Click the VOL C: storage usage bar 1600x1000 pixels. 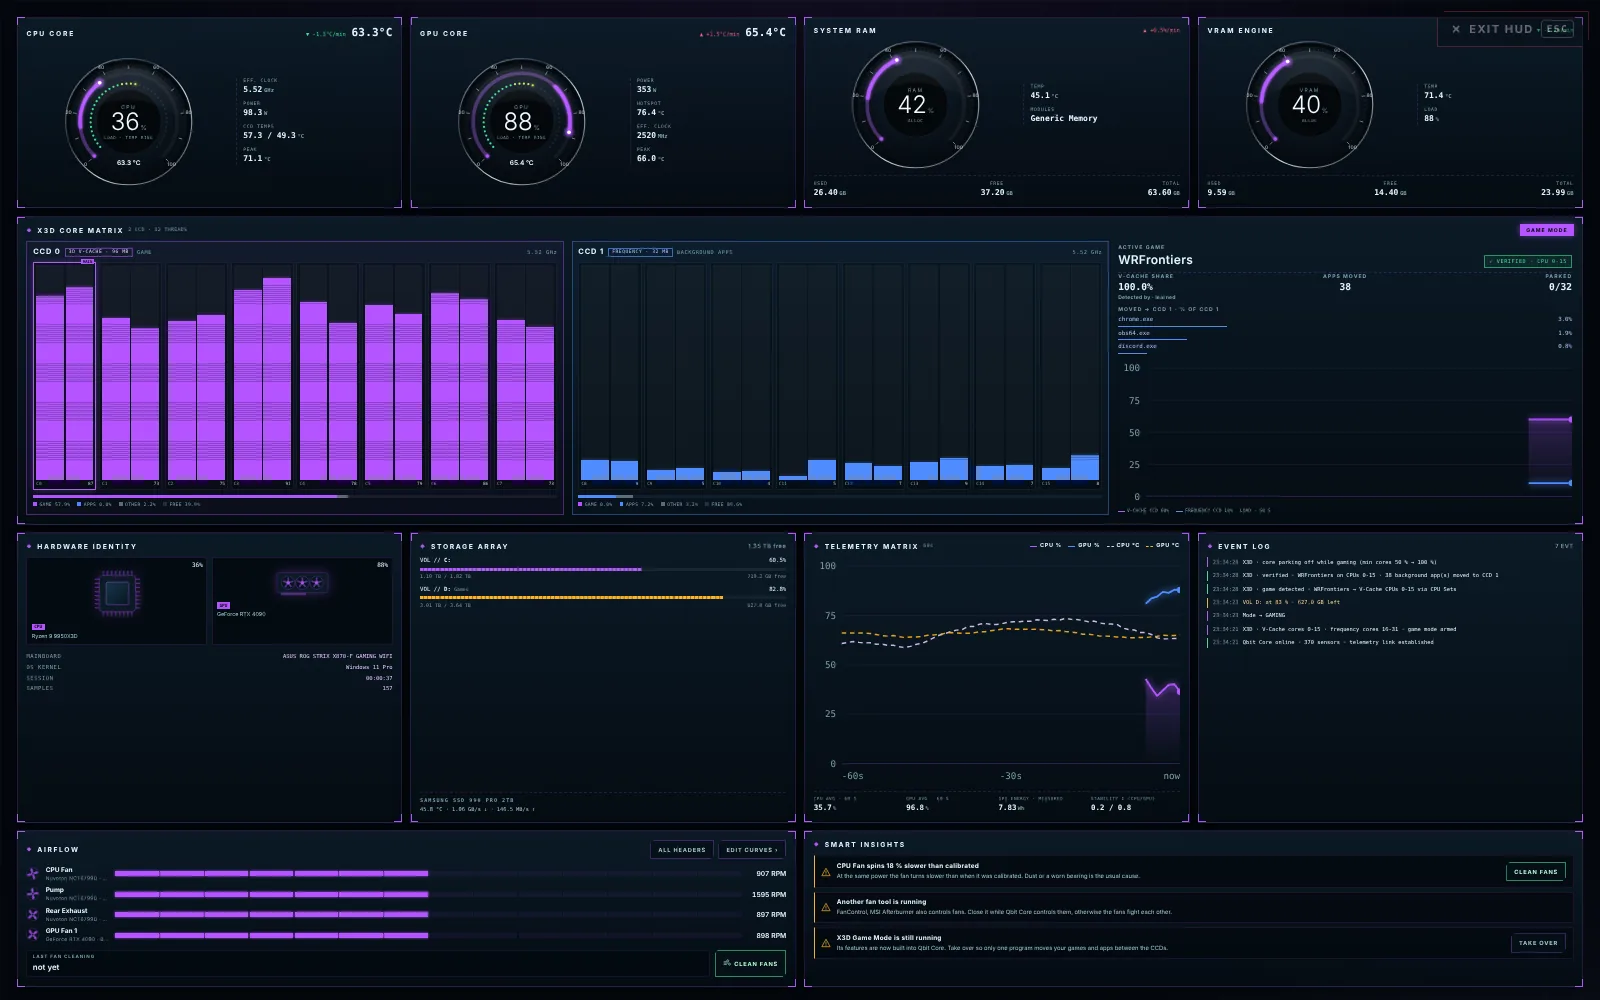(x=602, y=569)
